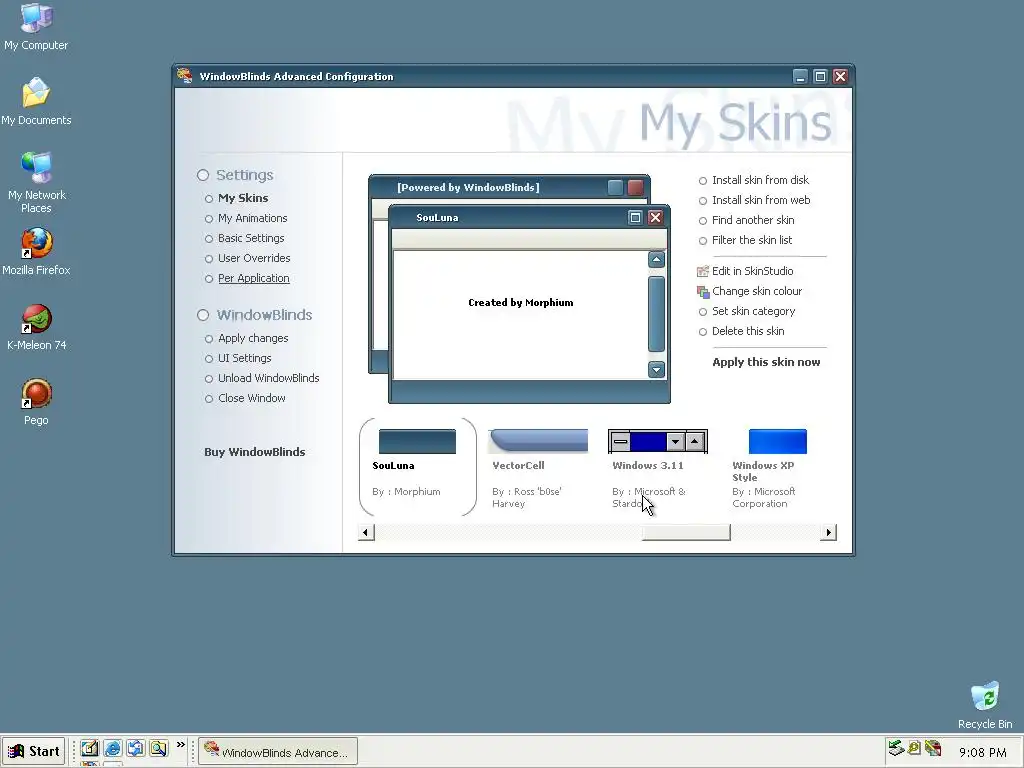Image resolution: width=1024 pixels, height=768 pixels.
Task: Select the Windows XP Style skin thumbnail
Action: [778, 441]
